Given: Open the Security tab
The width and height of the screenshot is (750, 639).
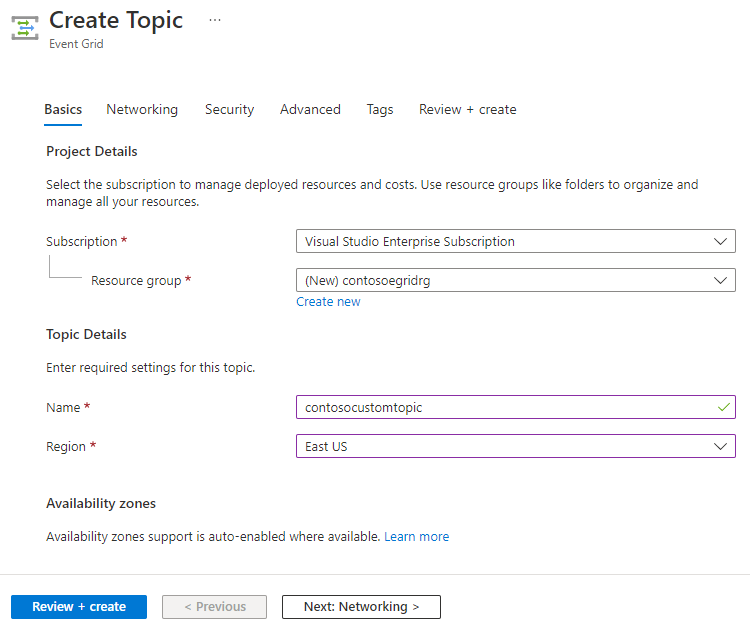Looking at the screenshot, I should tap(229, 109).
